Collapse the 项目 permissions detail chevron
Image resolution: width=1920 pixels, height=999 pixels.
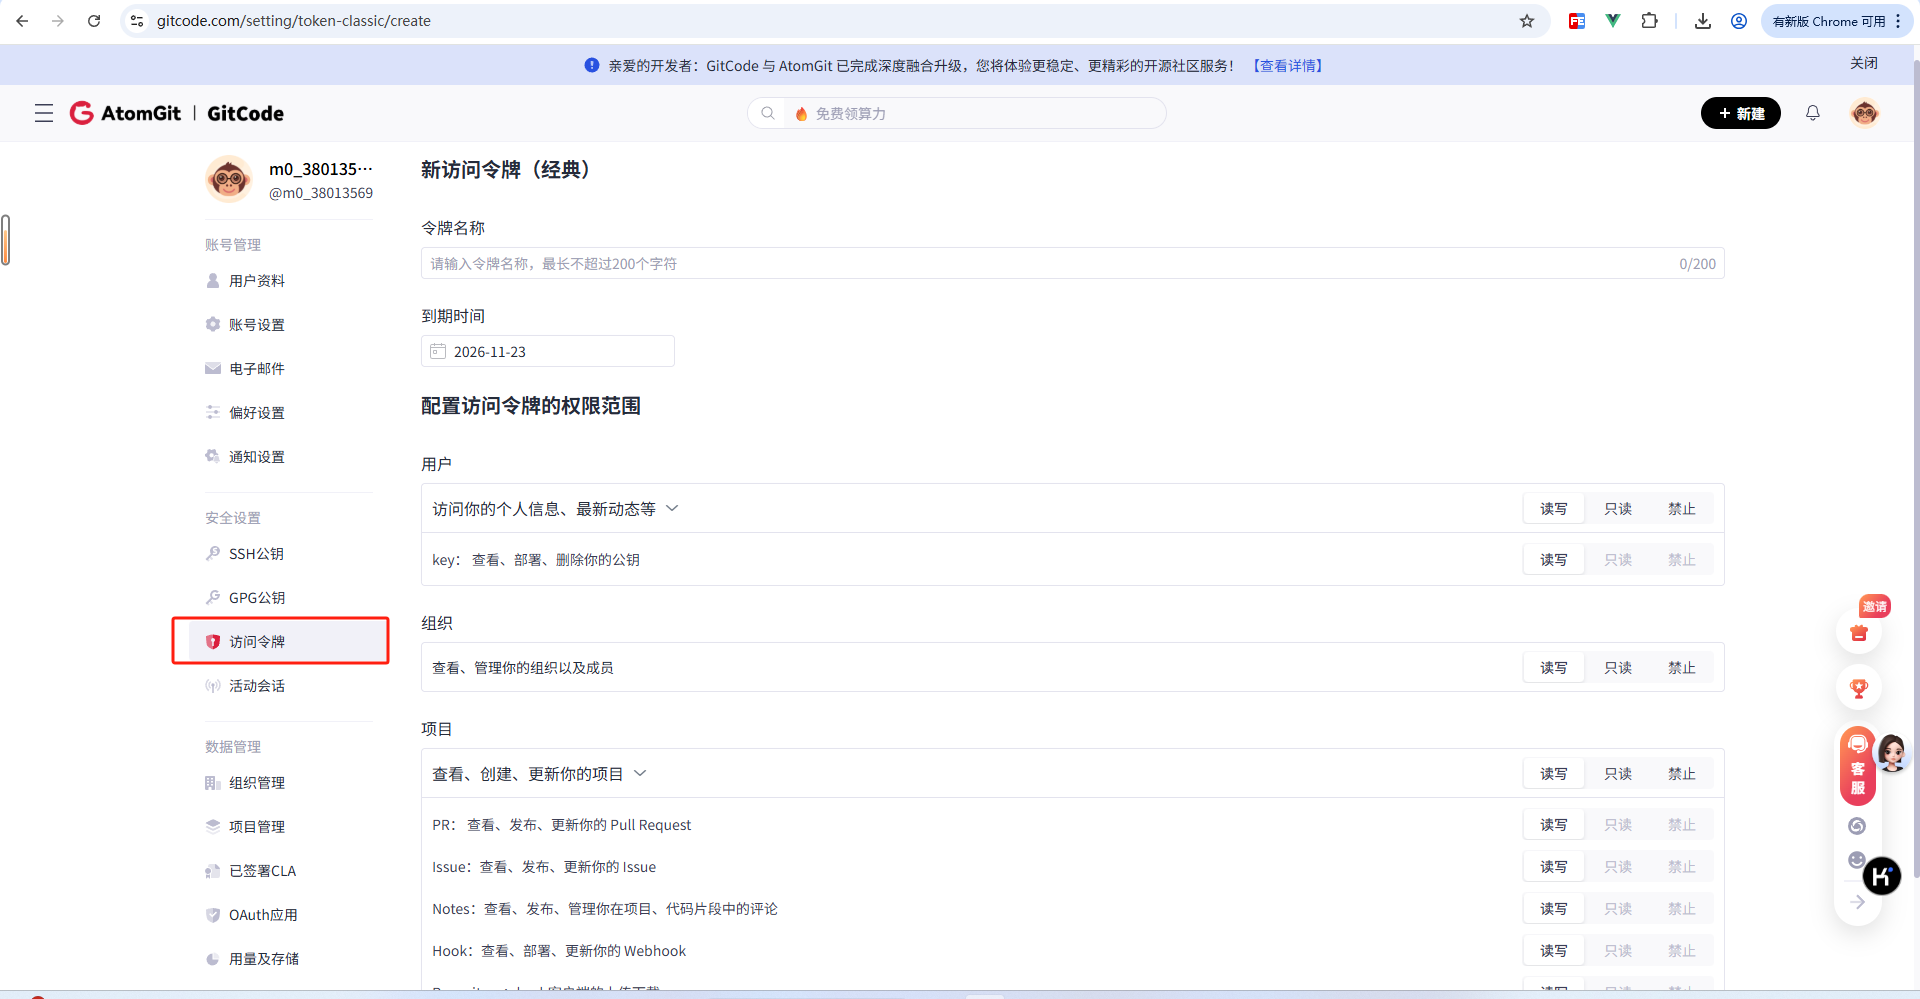(x=642, y=773)
